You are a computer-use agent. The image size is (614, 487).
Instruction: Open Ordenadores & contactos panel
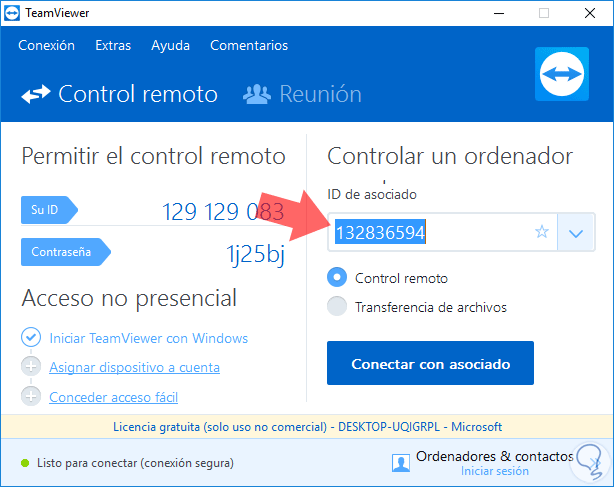(495, 456)
